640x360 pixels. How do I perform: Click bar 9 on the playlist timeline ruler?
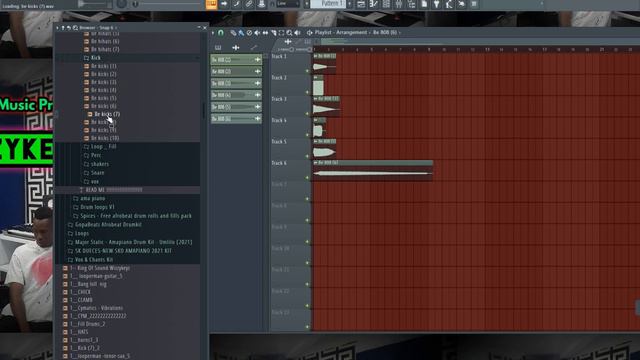tap(429, 49)
